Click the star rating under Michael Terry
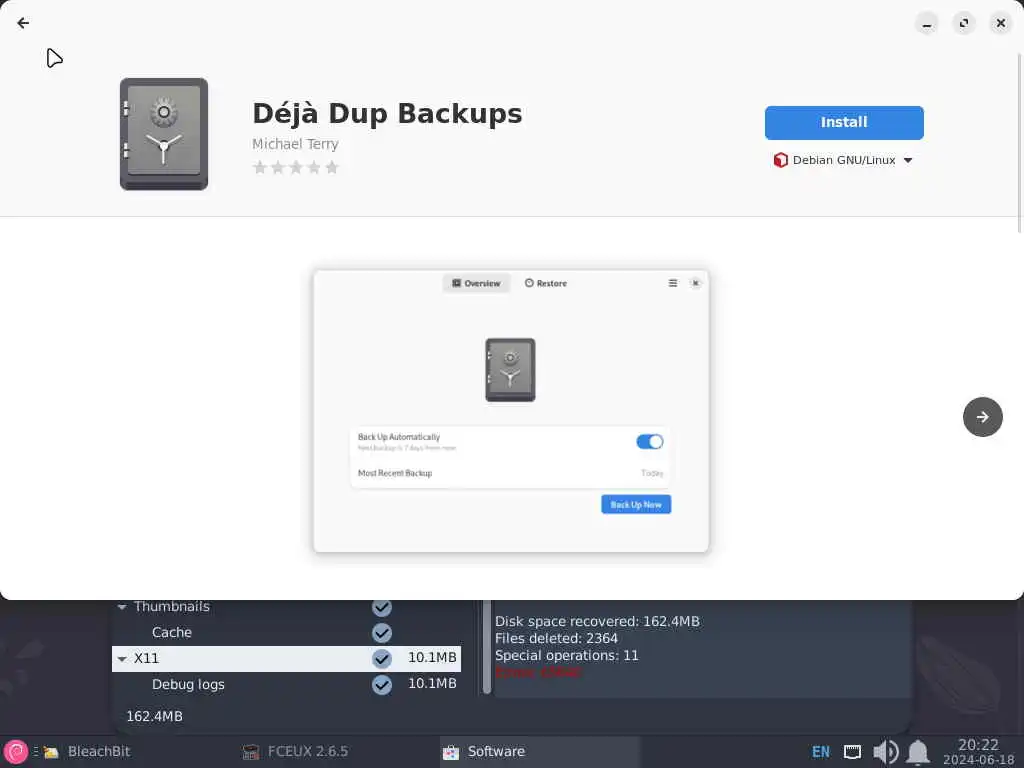This screenshot has width=1024, height=768. [x=296, y=167]
